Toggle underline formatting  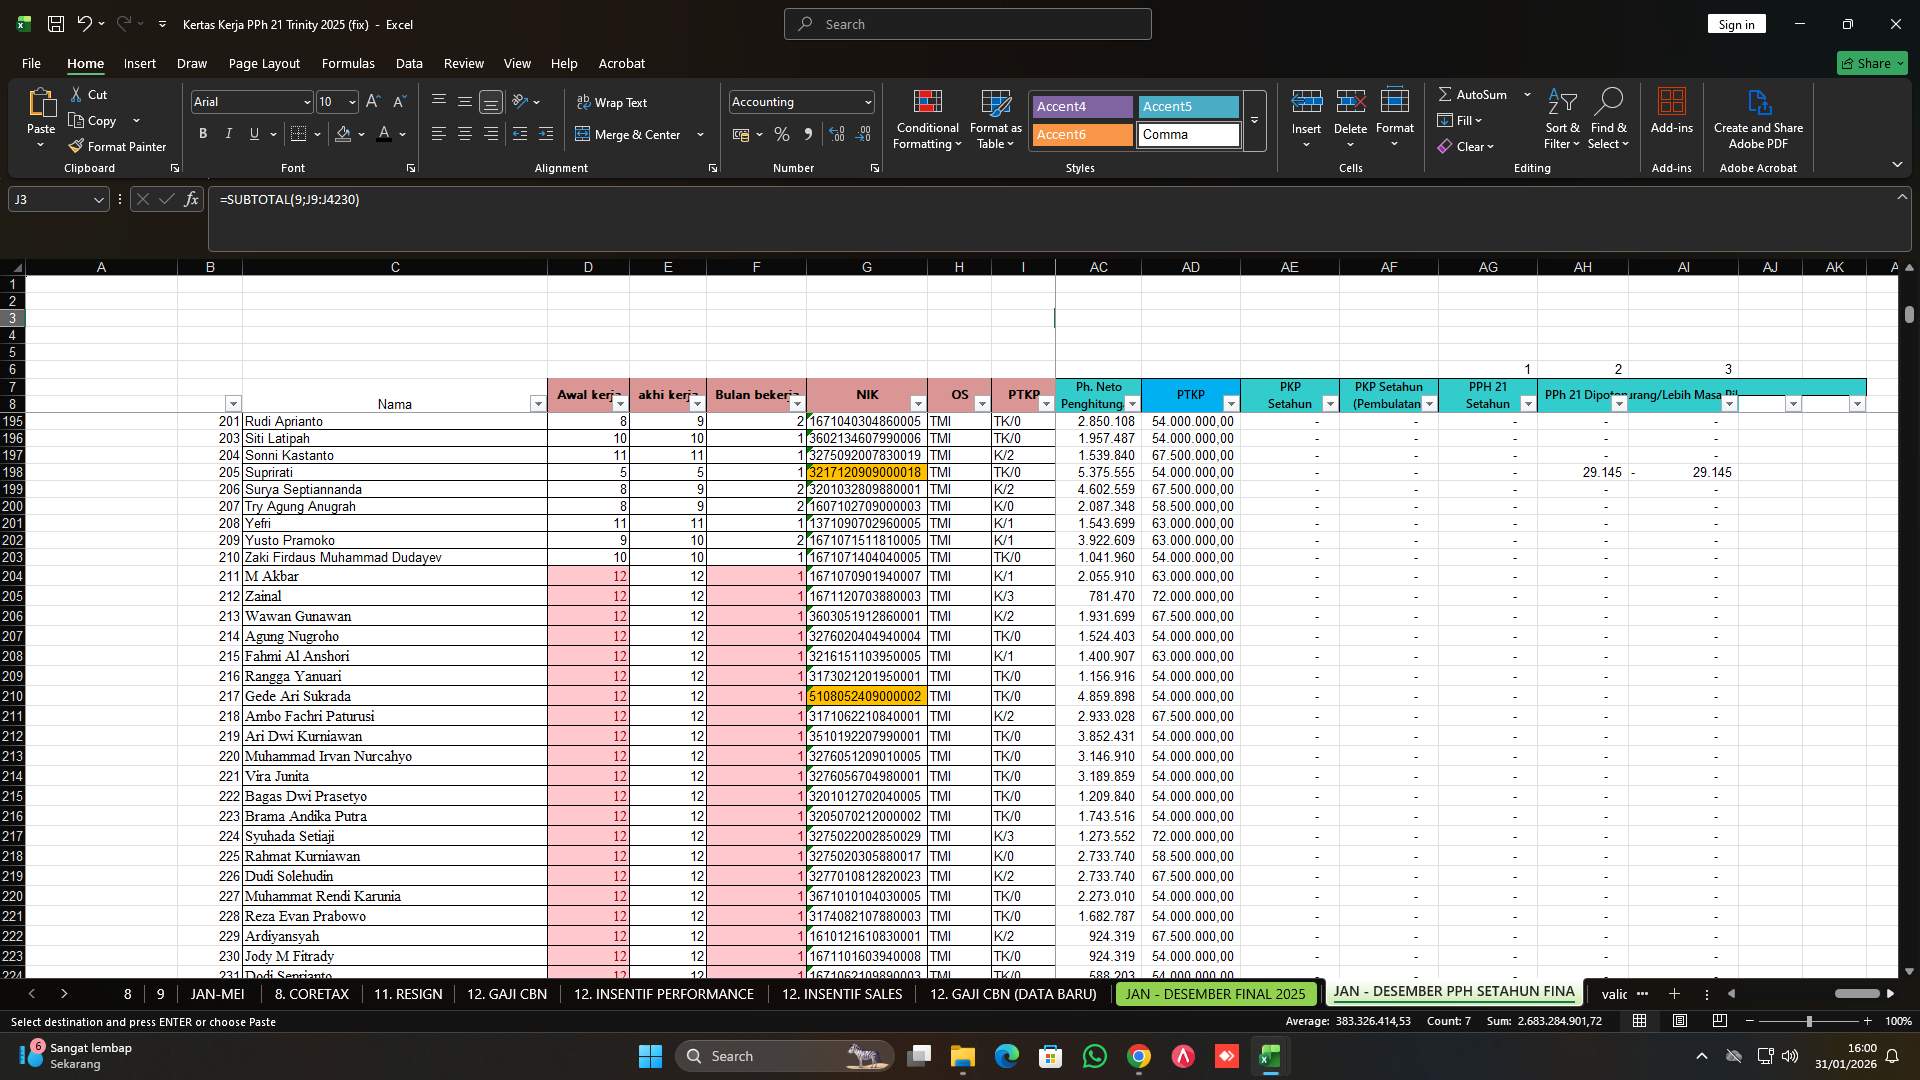(253, 133)
